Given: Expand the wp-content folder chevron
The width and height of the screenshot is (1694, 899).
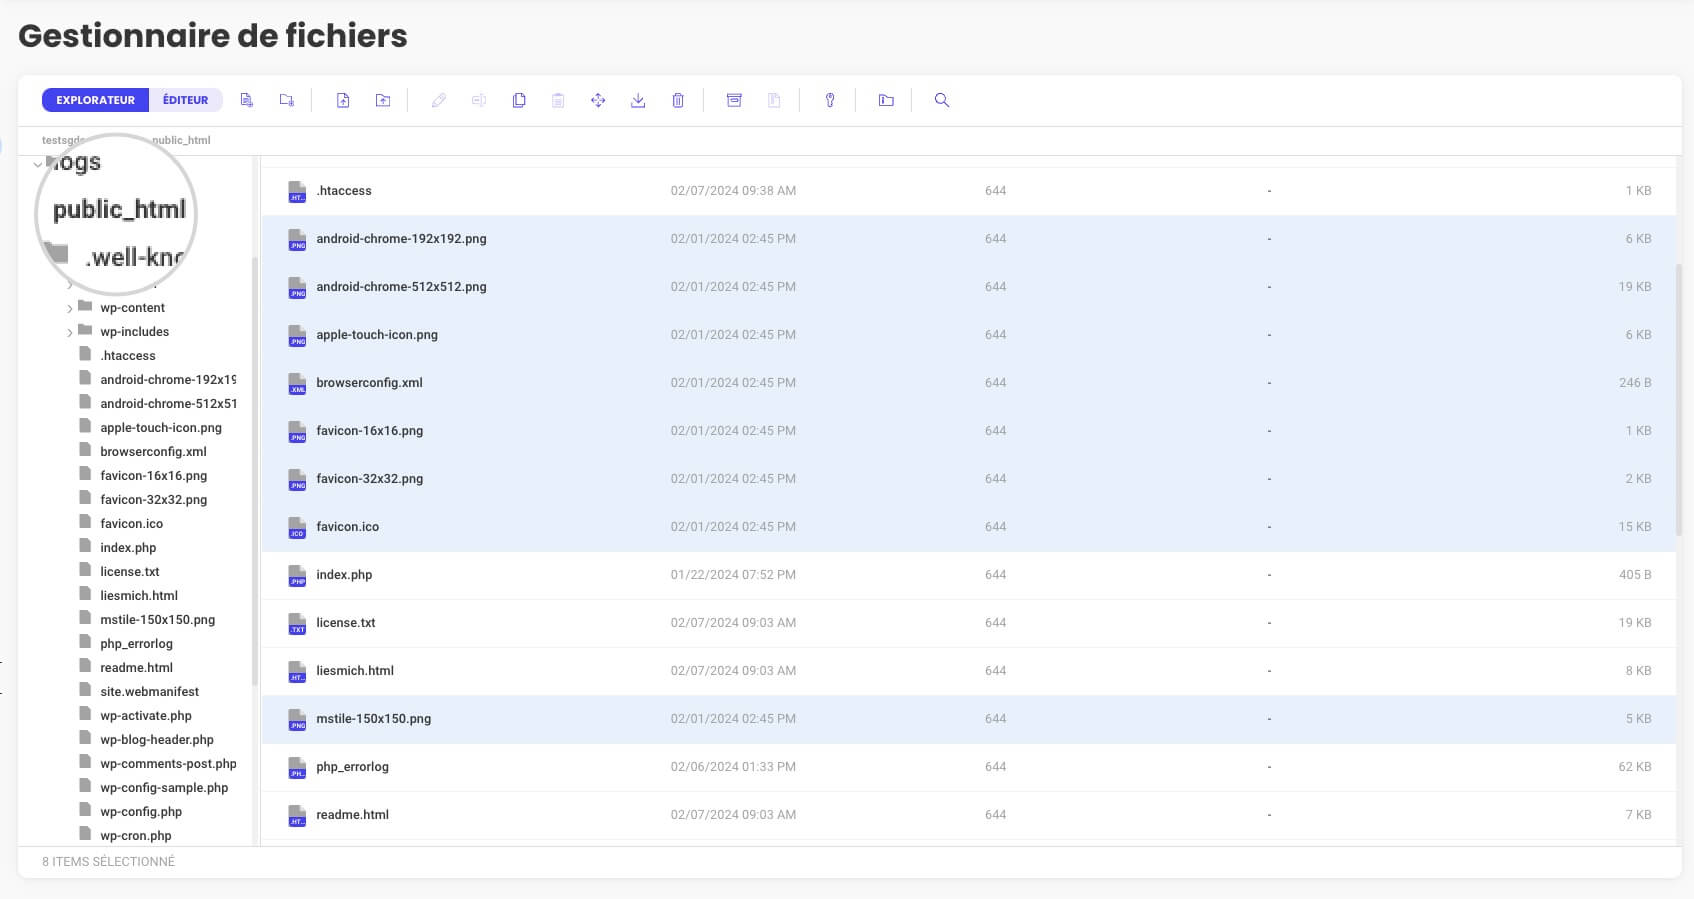Looking at the screenshot, I should coord(69,309).
